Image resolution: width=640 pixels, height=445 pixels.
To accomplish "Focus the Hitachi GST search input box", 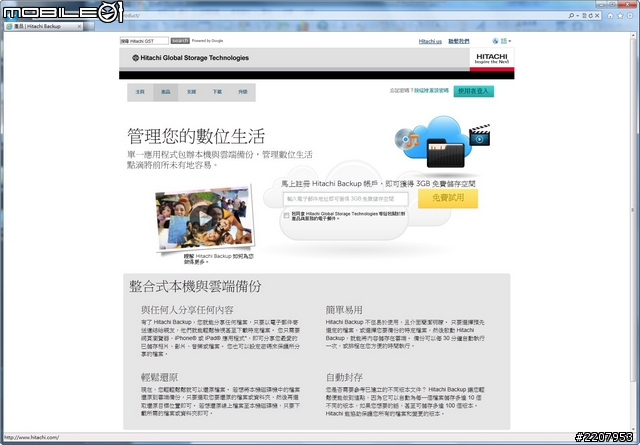I will pos(144,41).
